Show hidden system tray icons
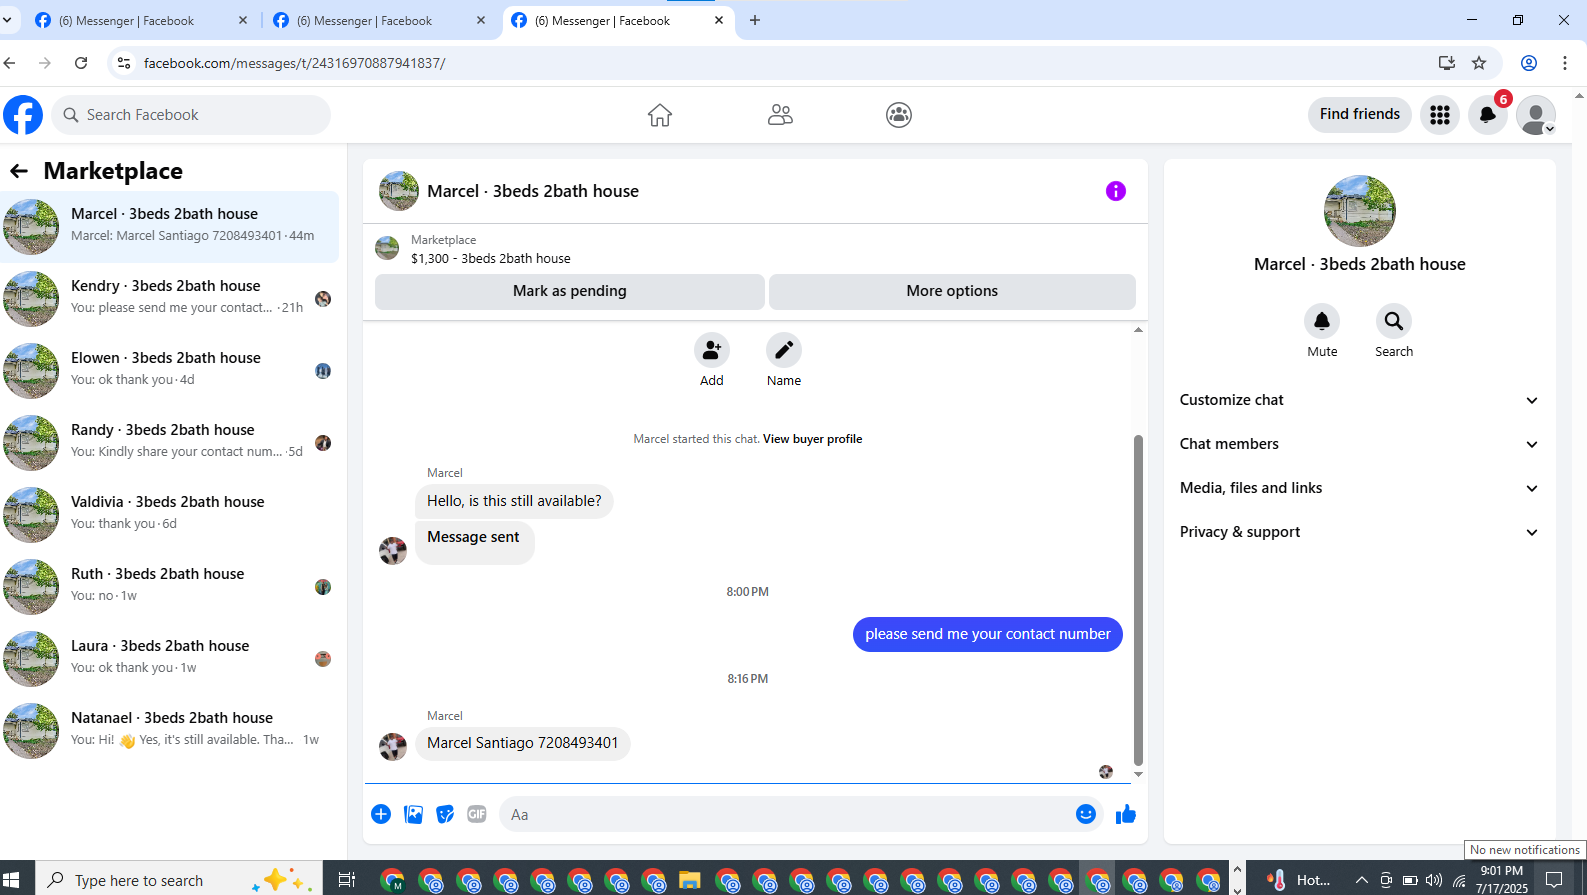The width and height of the screenshot is (1587, 895). (1361, 880)
